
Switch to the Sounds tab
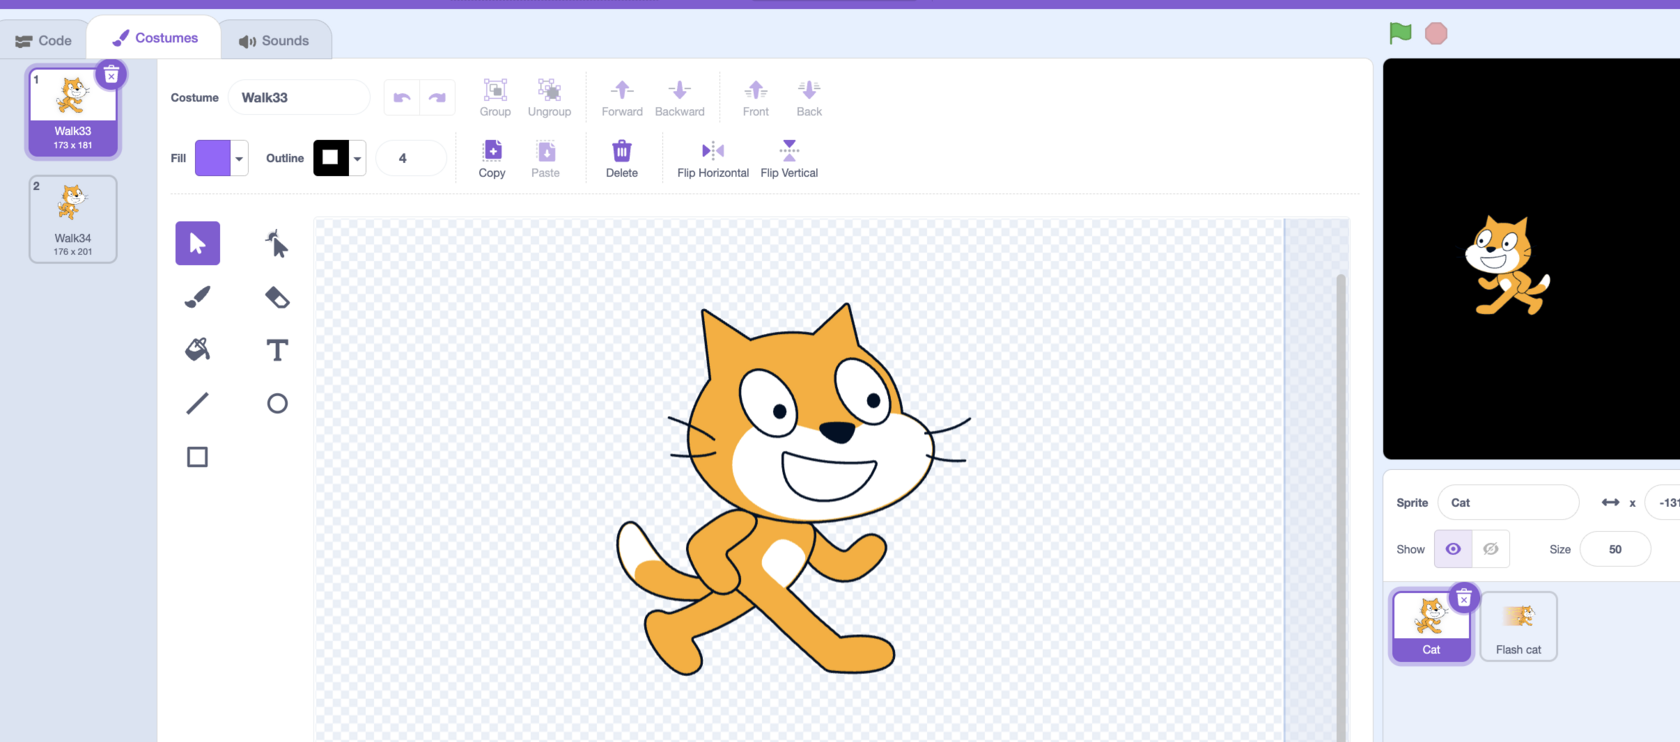[274, 40]
